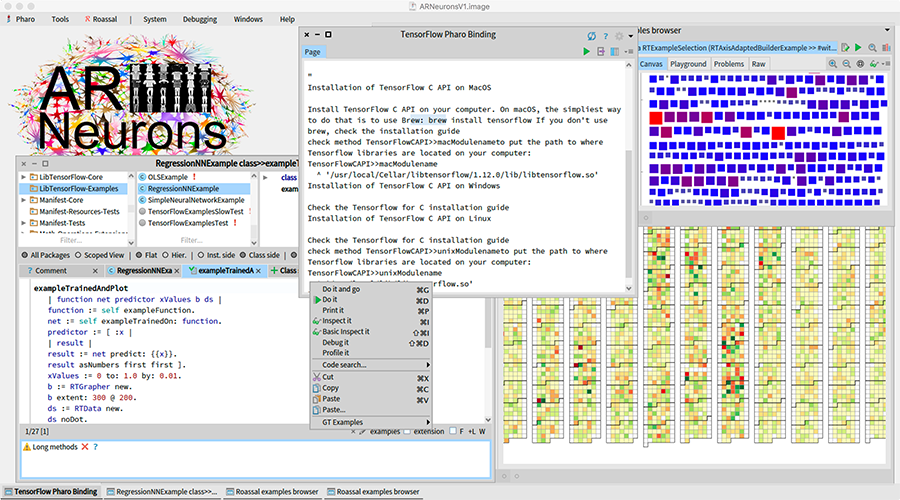900x500 pixels.
Task: Click the package list Filter field
Action: pos(71,240)
